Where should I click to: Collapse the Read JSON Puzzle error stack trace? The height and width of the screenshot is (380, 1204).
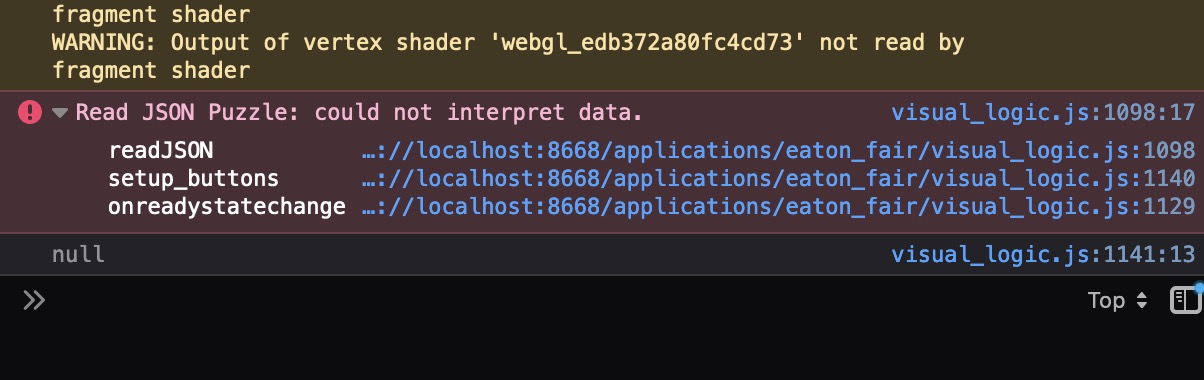(x=61, y=113)
